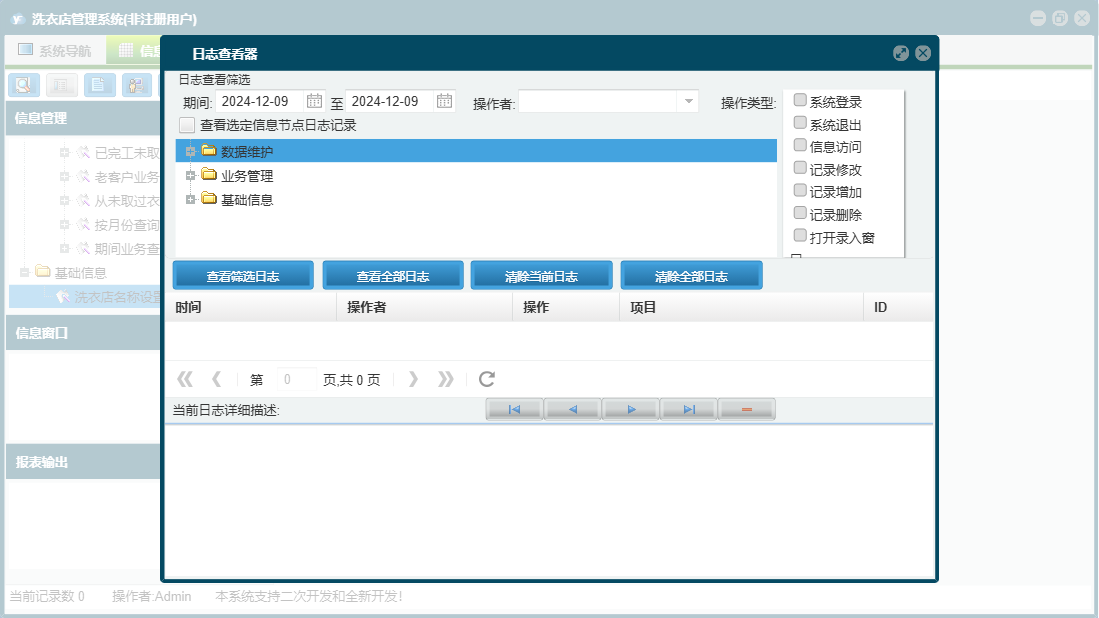Expand the 基础信息 node in log tree
Viewport: 1099px width, 618px height.
point(190,200)
